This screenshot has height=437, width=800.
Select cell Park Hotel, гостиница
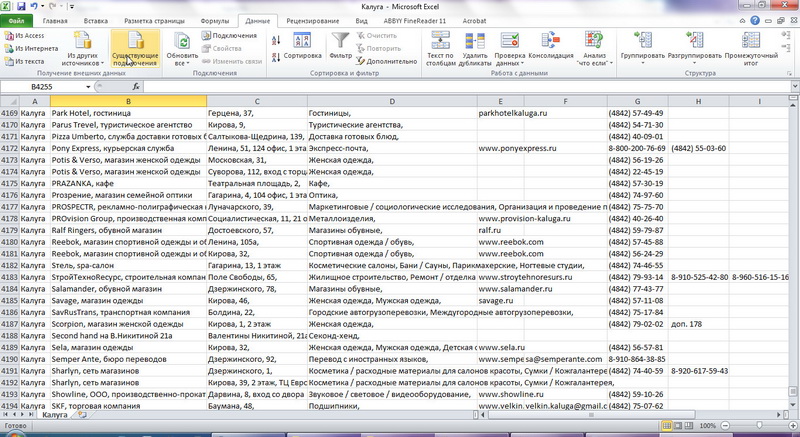129,113
